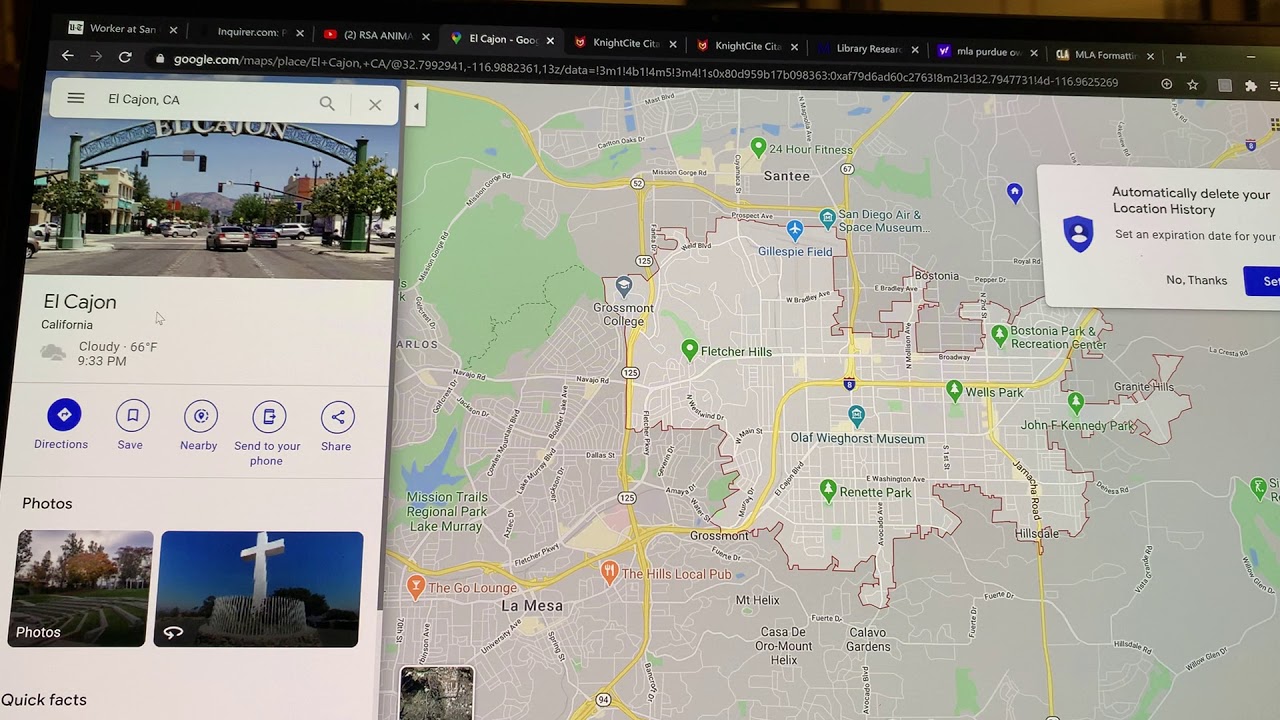Click the Santee city label
Viewport: 1280px width, 720px height.
(787, 176)
